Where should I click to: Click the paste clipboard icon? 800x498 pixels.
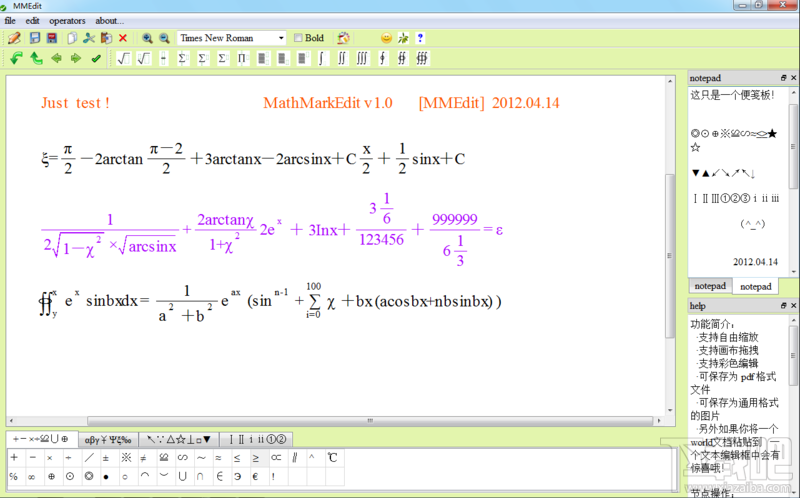(106, 38)
